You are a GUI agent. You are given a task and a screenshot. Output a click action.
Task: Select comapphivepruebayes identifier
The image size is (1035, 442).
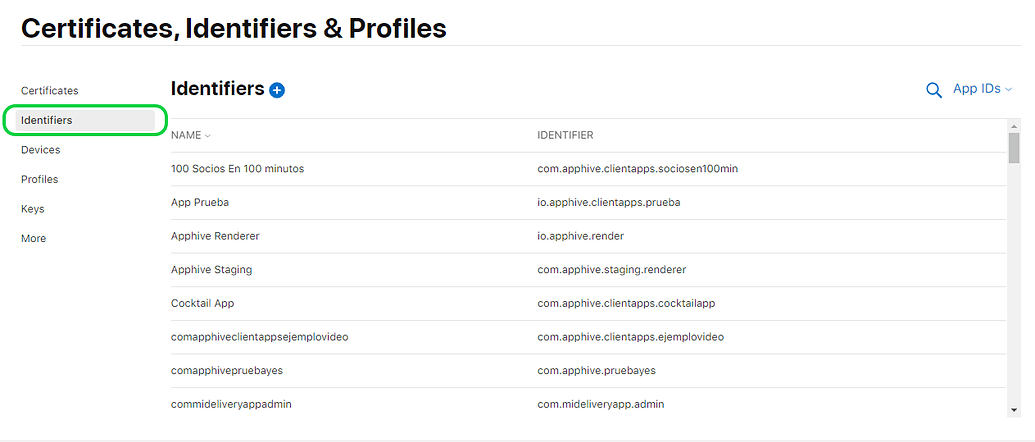(586, 371)
